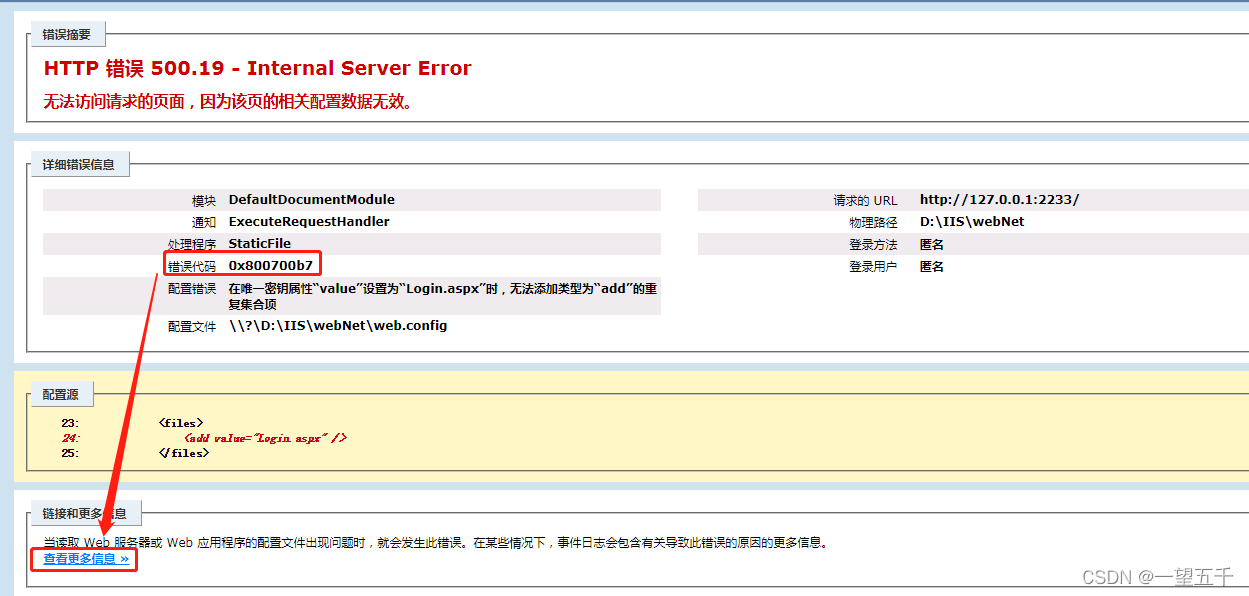Screen dimensions: 1249x596
Task: Click the 模块 field label
Action: tap(204, 200)
